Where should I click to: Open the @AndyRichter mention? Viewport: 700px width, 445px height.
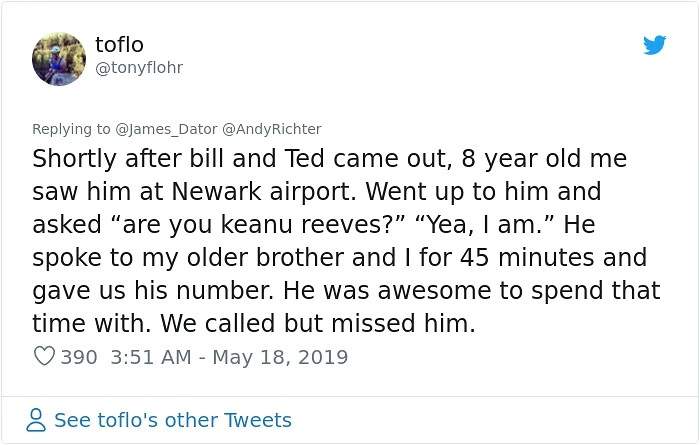(x=271, y=129)
